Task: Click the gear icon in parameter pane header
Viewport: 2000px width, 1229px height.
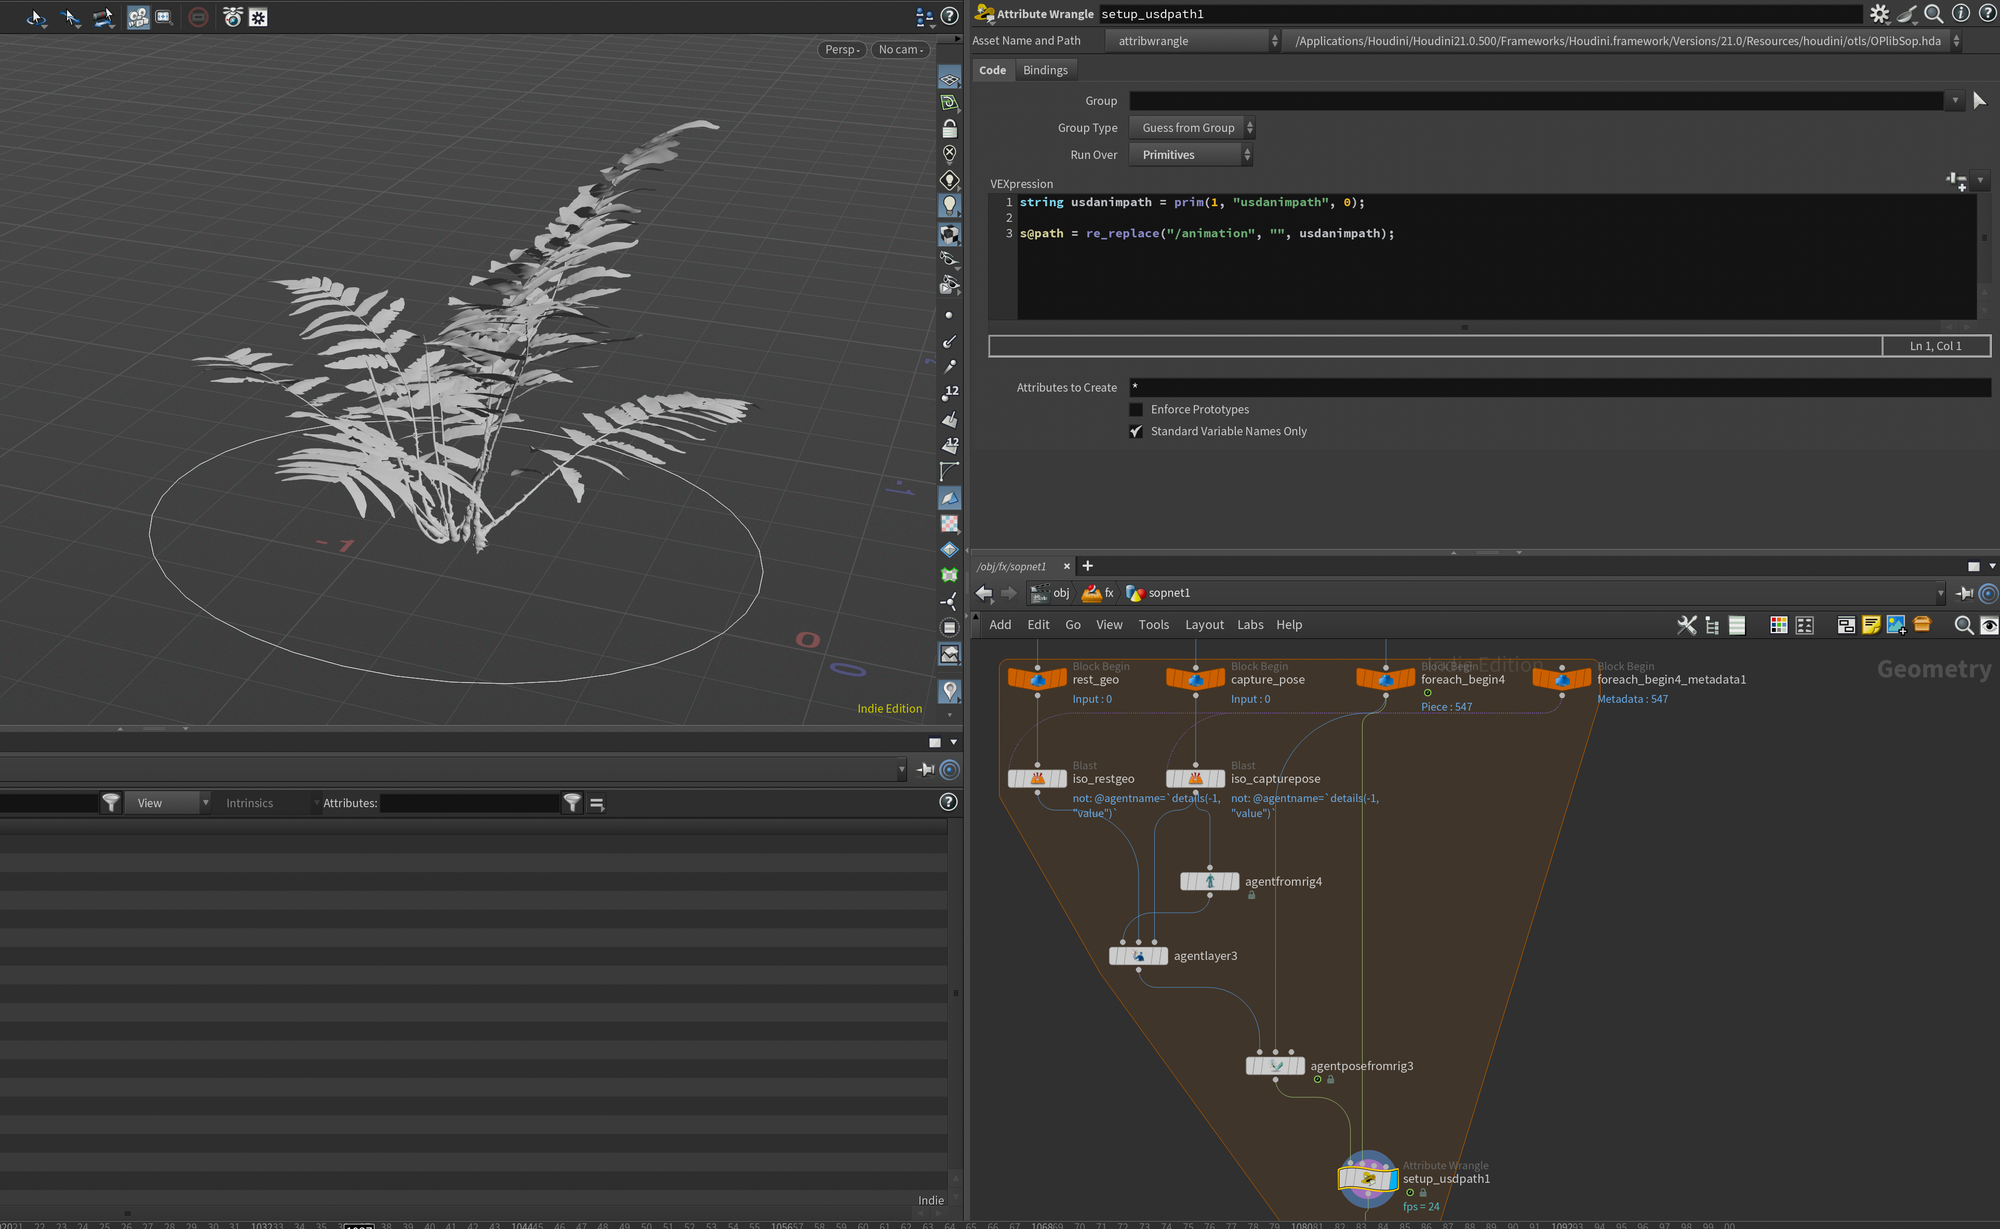Action: pyautogui.click(x=1879, y=14)
